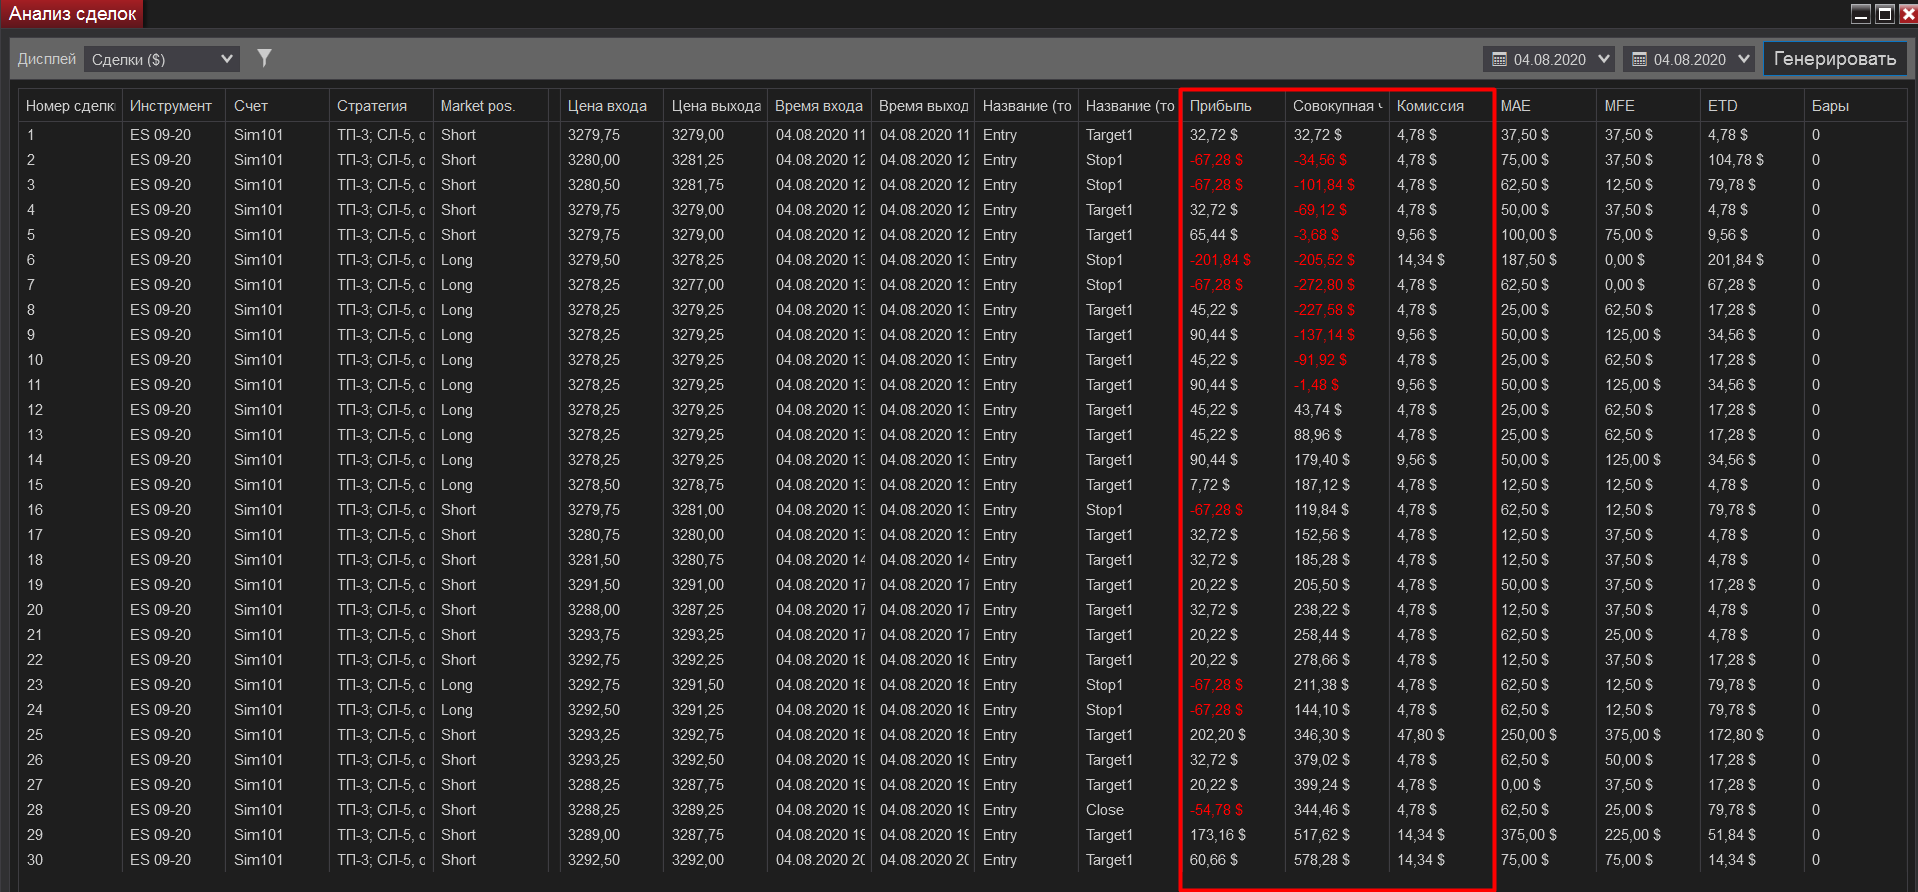Select the ETD value 172,80 $

pyautogui.click(x=1736, y=735)
